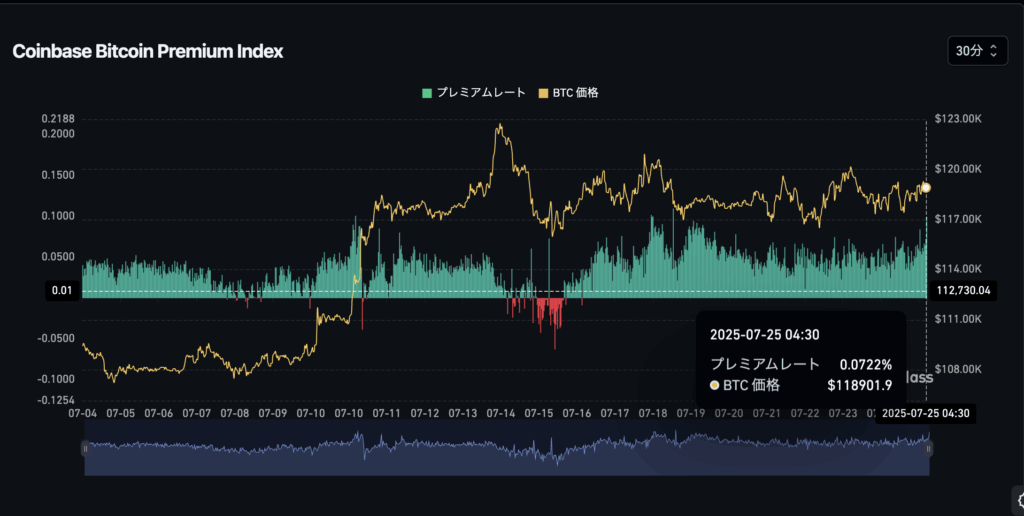This screenshot has width=1024, height=516.
Task: Click the 07-07 date axis label
Action: (x=197, y=413)
